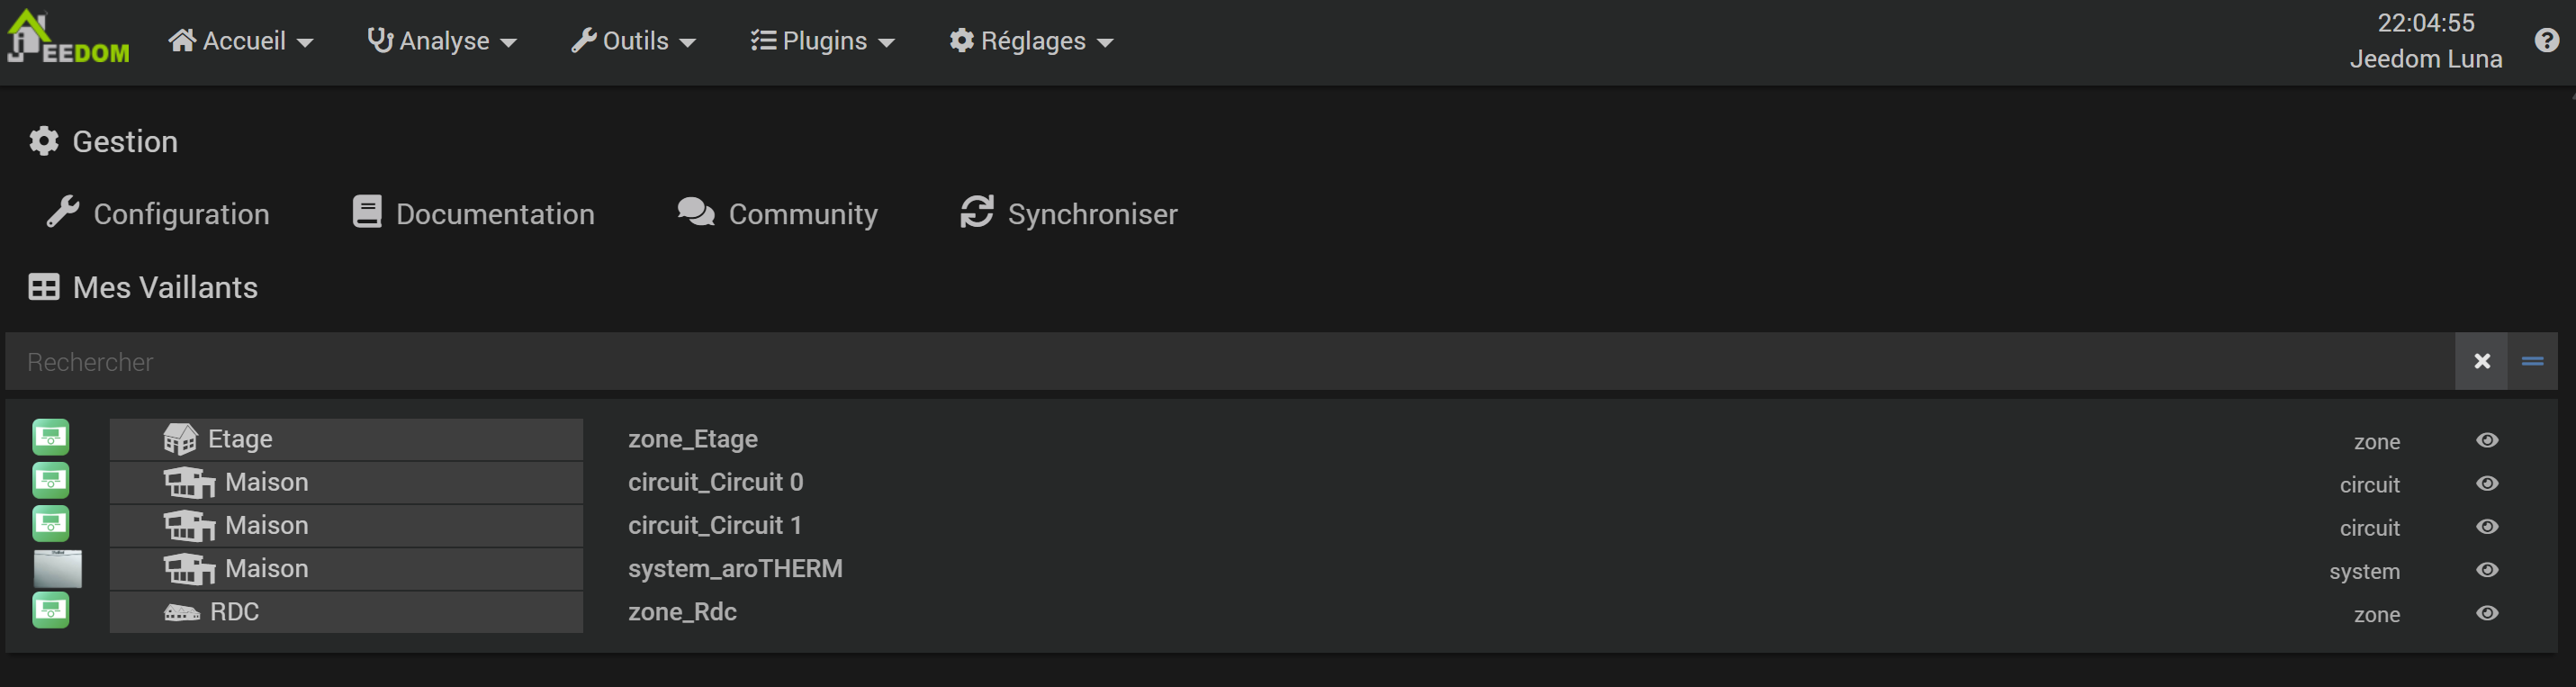The width and height of the screenshot is (2576, 687).
Task: Focus the Rechercher search field
Action: [x=1200, y=362]
